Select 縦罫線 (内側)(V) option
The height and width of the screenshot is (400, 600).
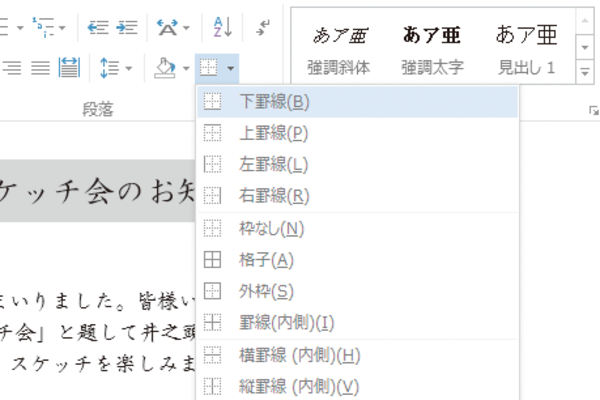pos(357,387)
